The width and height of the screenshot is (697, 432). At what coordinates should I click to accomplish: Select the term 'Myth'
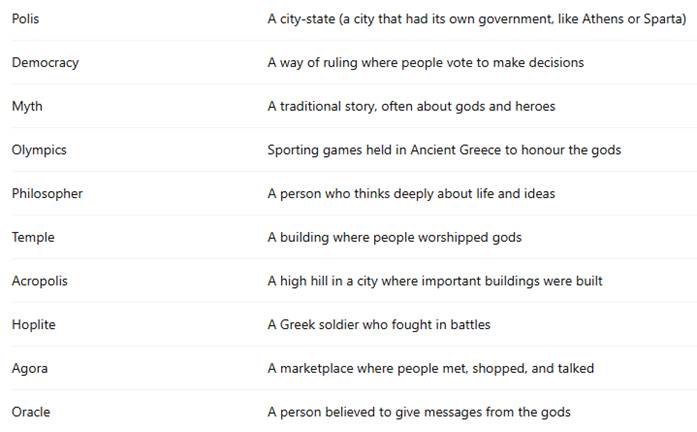tap(27, 106)
